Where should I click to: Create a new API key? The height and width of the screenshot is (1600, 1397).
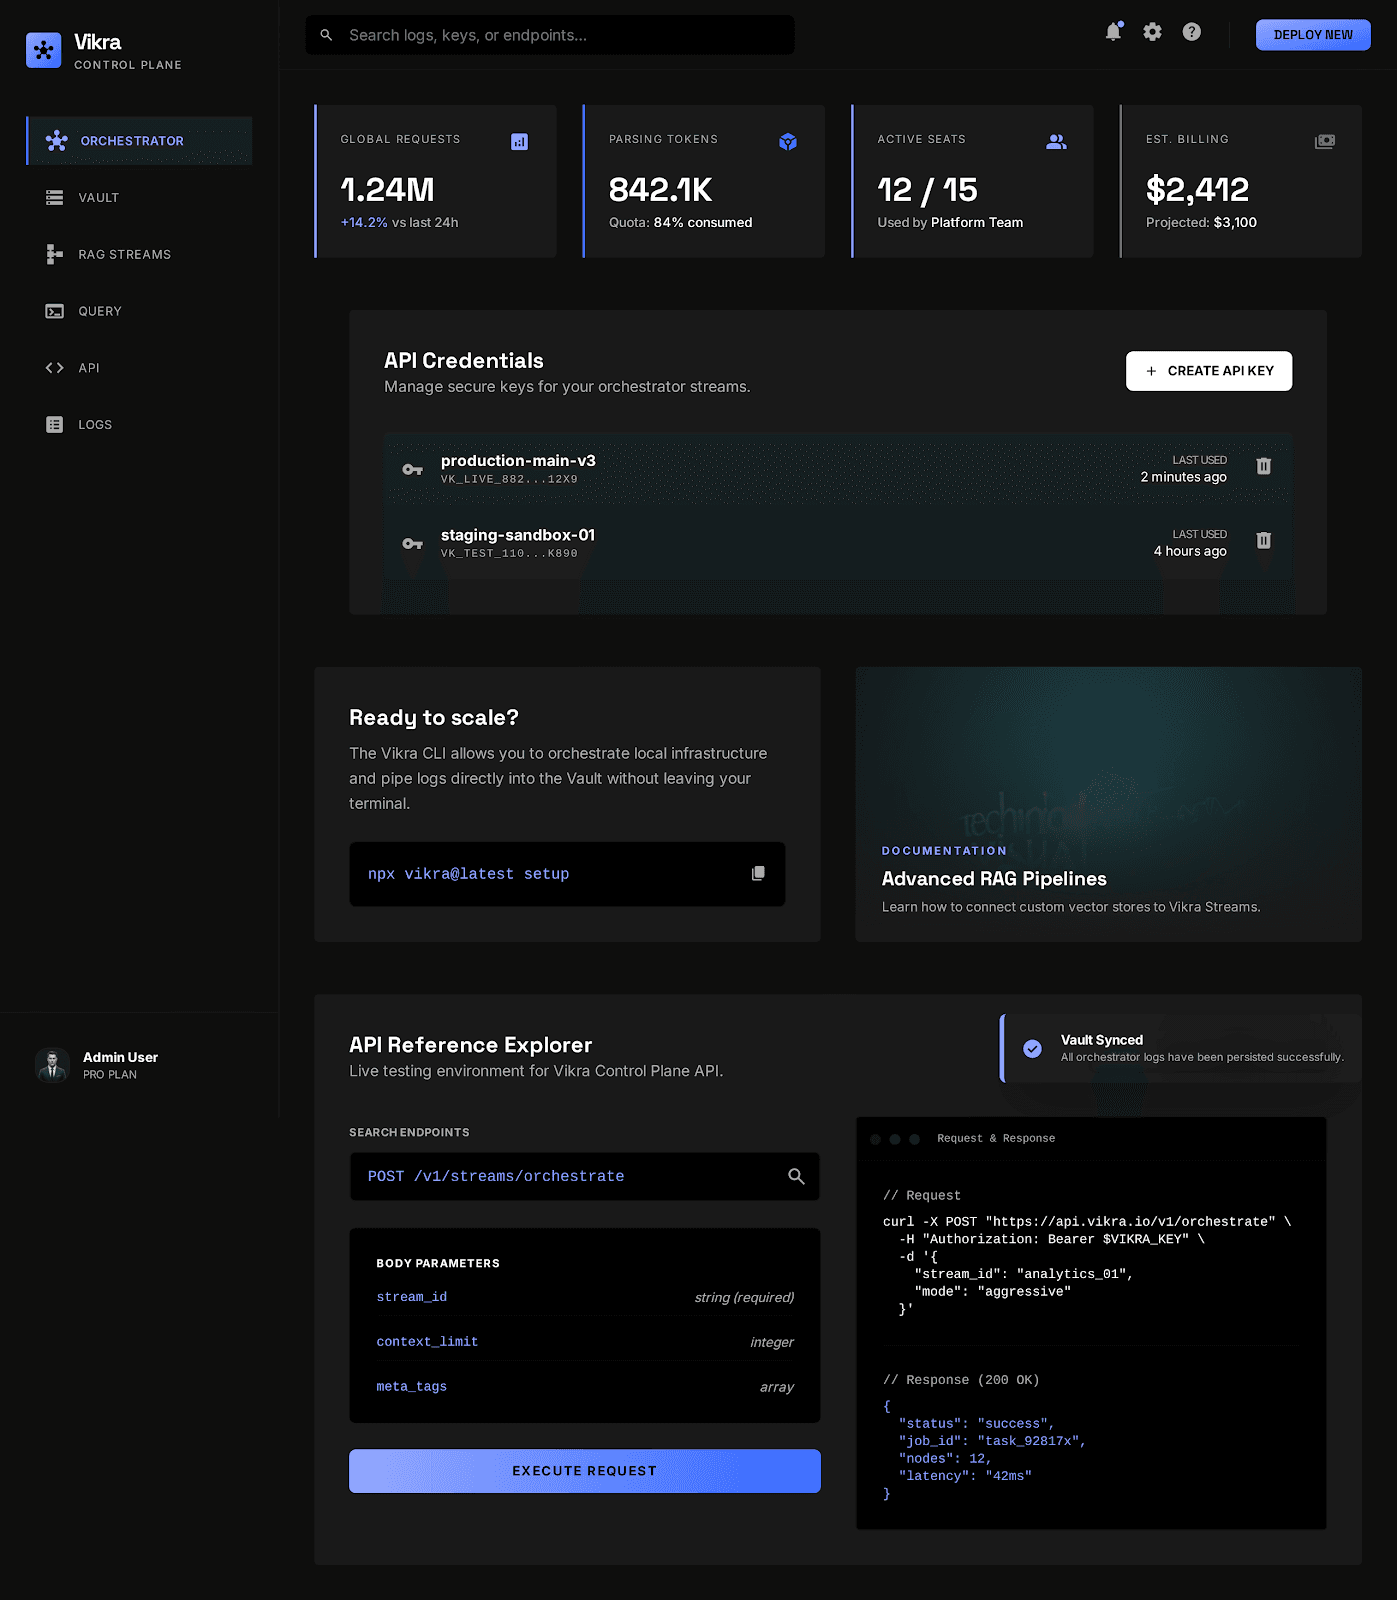point(1209,371)
